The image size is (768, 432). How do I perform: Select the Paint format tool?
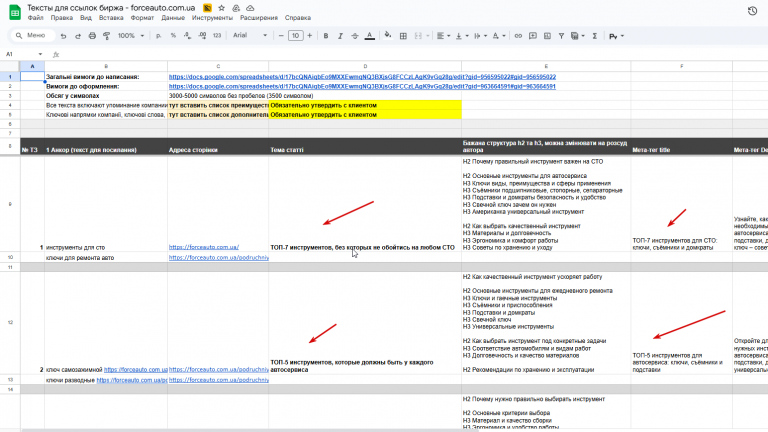click(106, 36)
